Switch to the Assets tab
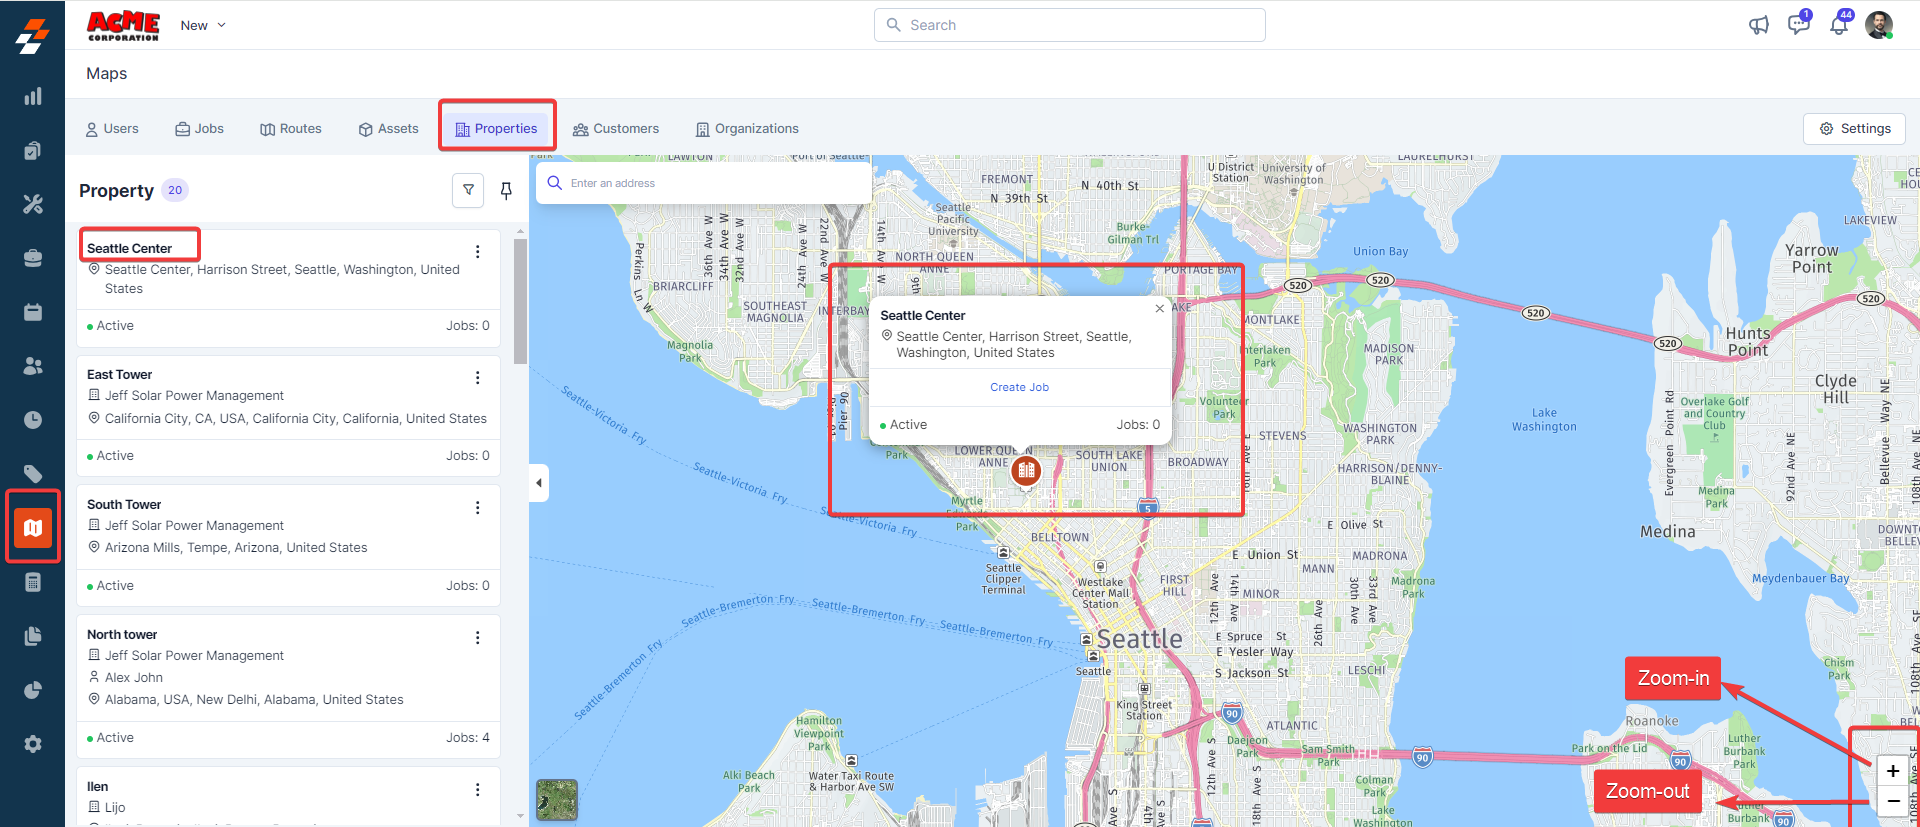This screenshot has height=827, width=1920. [x=388, y=129]
